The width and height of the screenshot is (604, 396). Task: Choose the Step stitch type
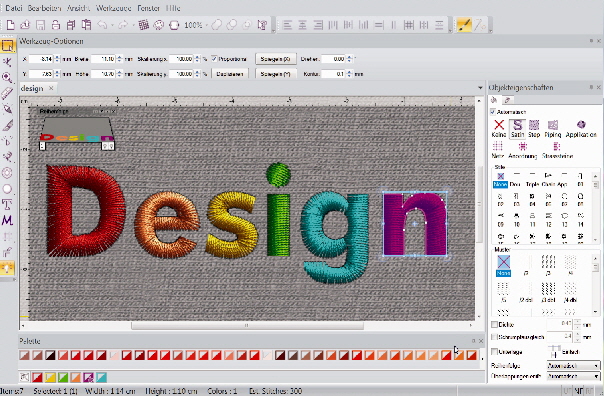pyautogui.click(x=534, y=128)
